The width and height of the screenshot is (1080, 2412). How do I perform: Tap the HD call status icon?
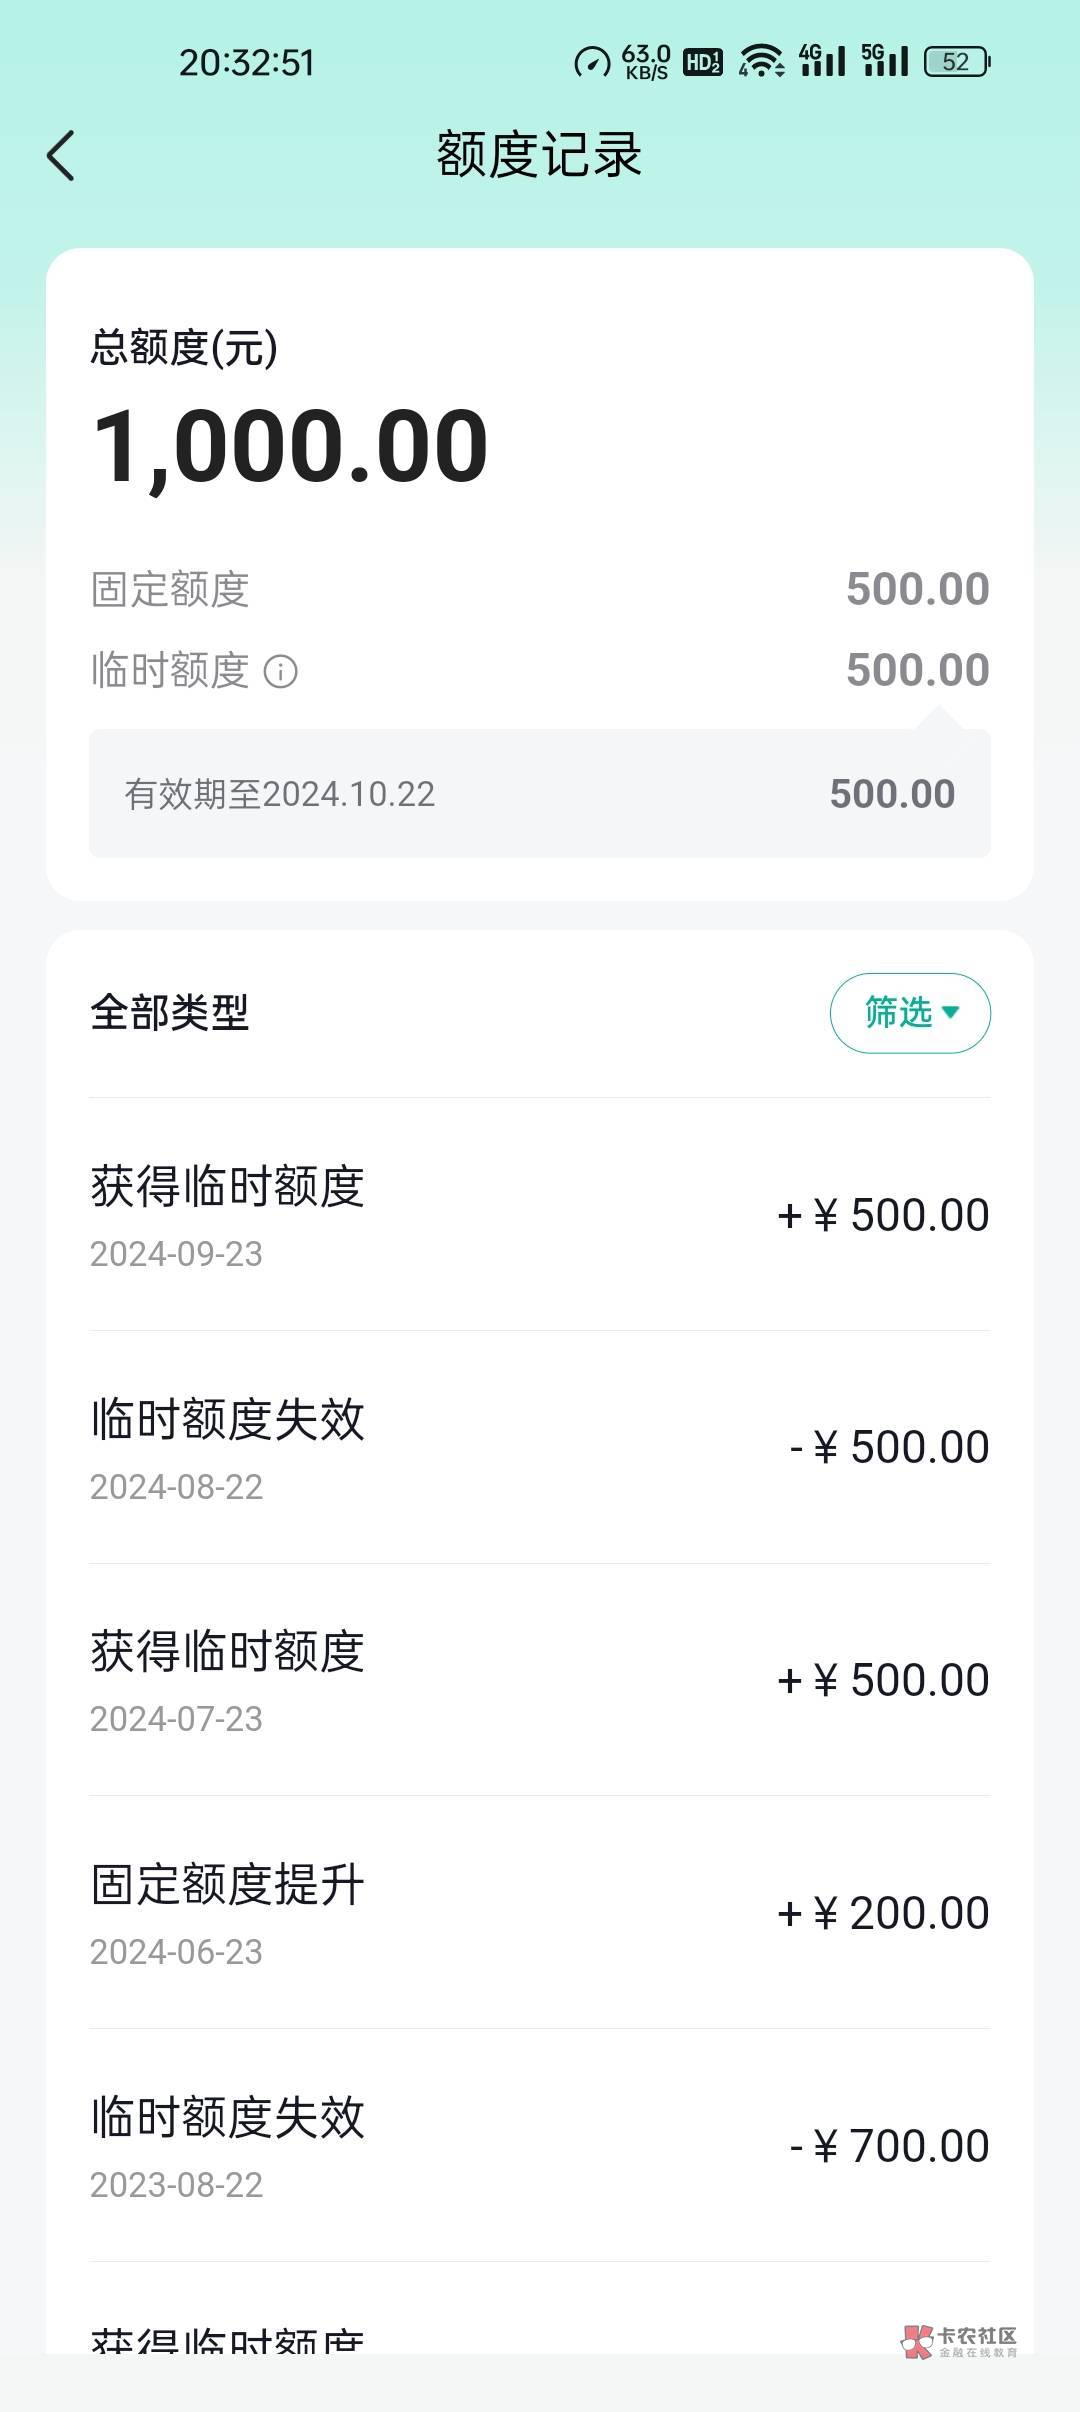pyautogui.click(x=703, y=62)
